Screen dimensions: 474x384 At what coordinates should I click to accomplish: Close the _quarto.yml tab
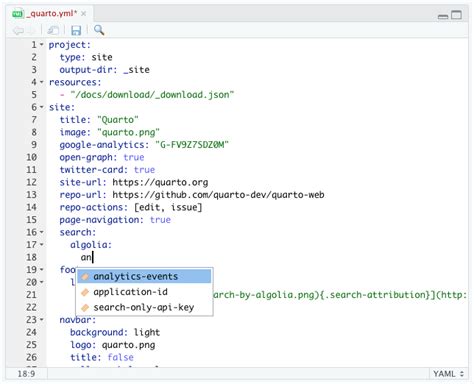[83, 14]
